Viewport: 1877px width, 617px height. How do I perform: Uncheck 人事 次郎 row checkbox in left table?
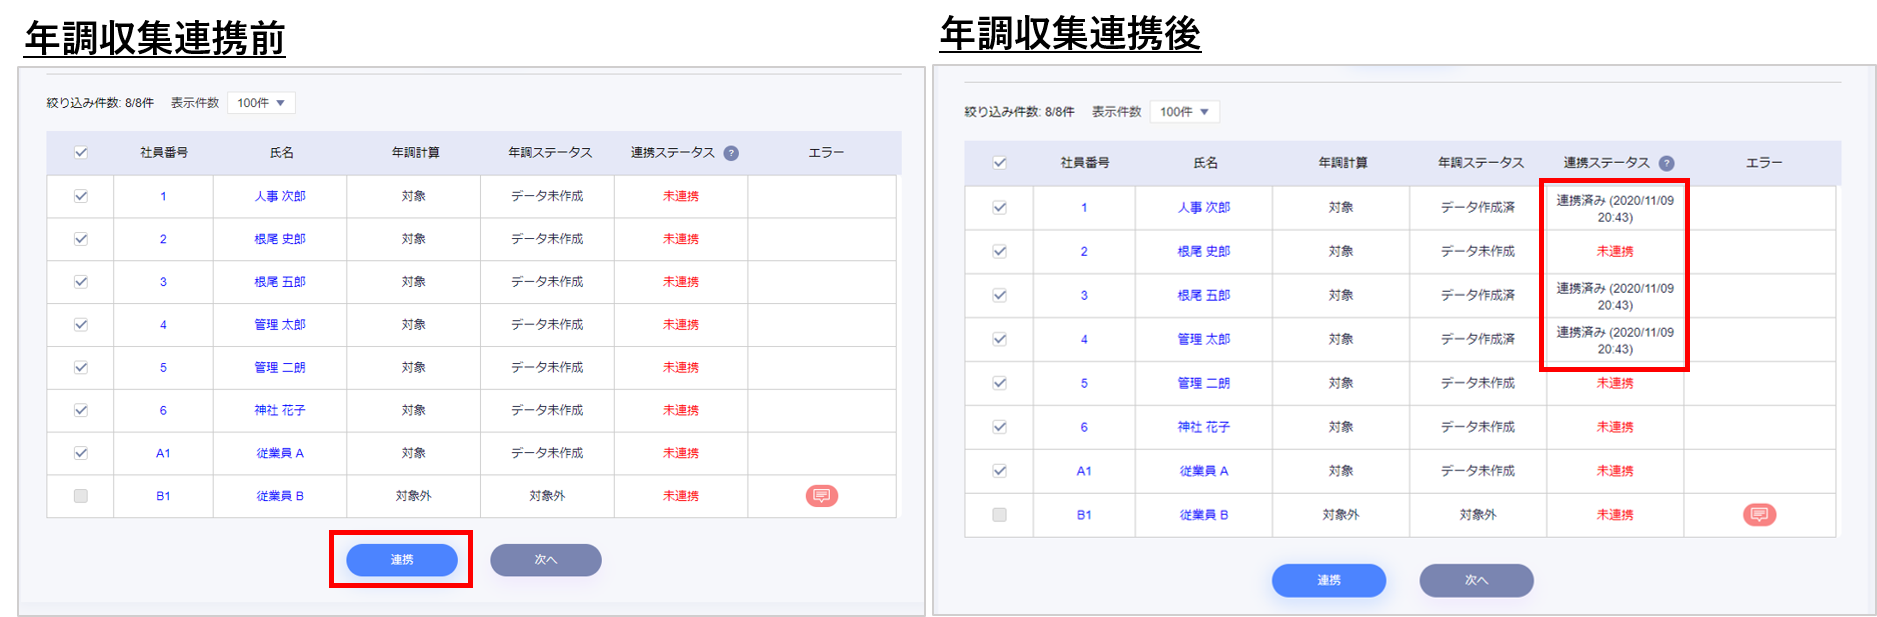click(x=81, y=196)
